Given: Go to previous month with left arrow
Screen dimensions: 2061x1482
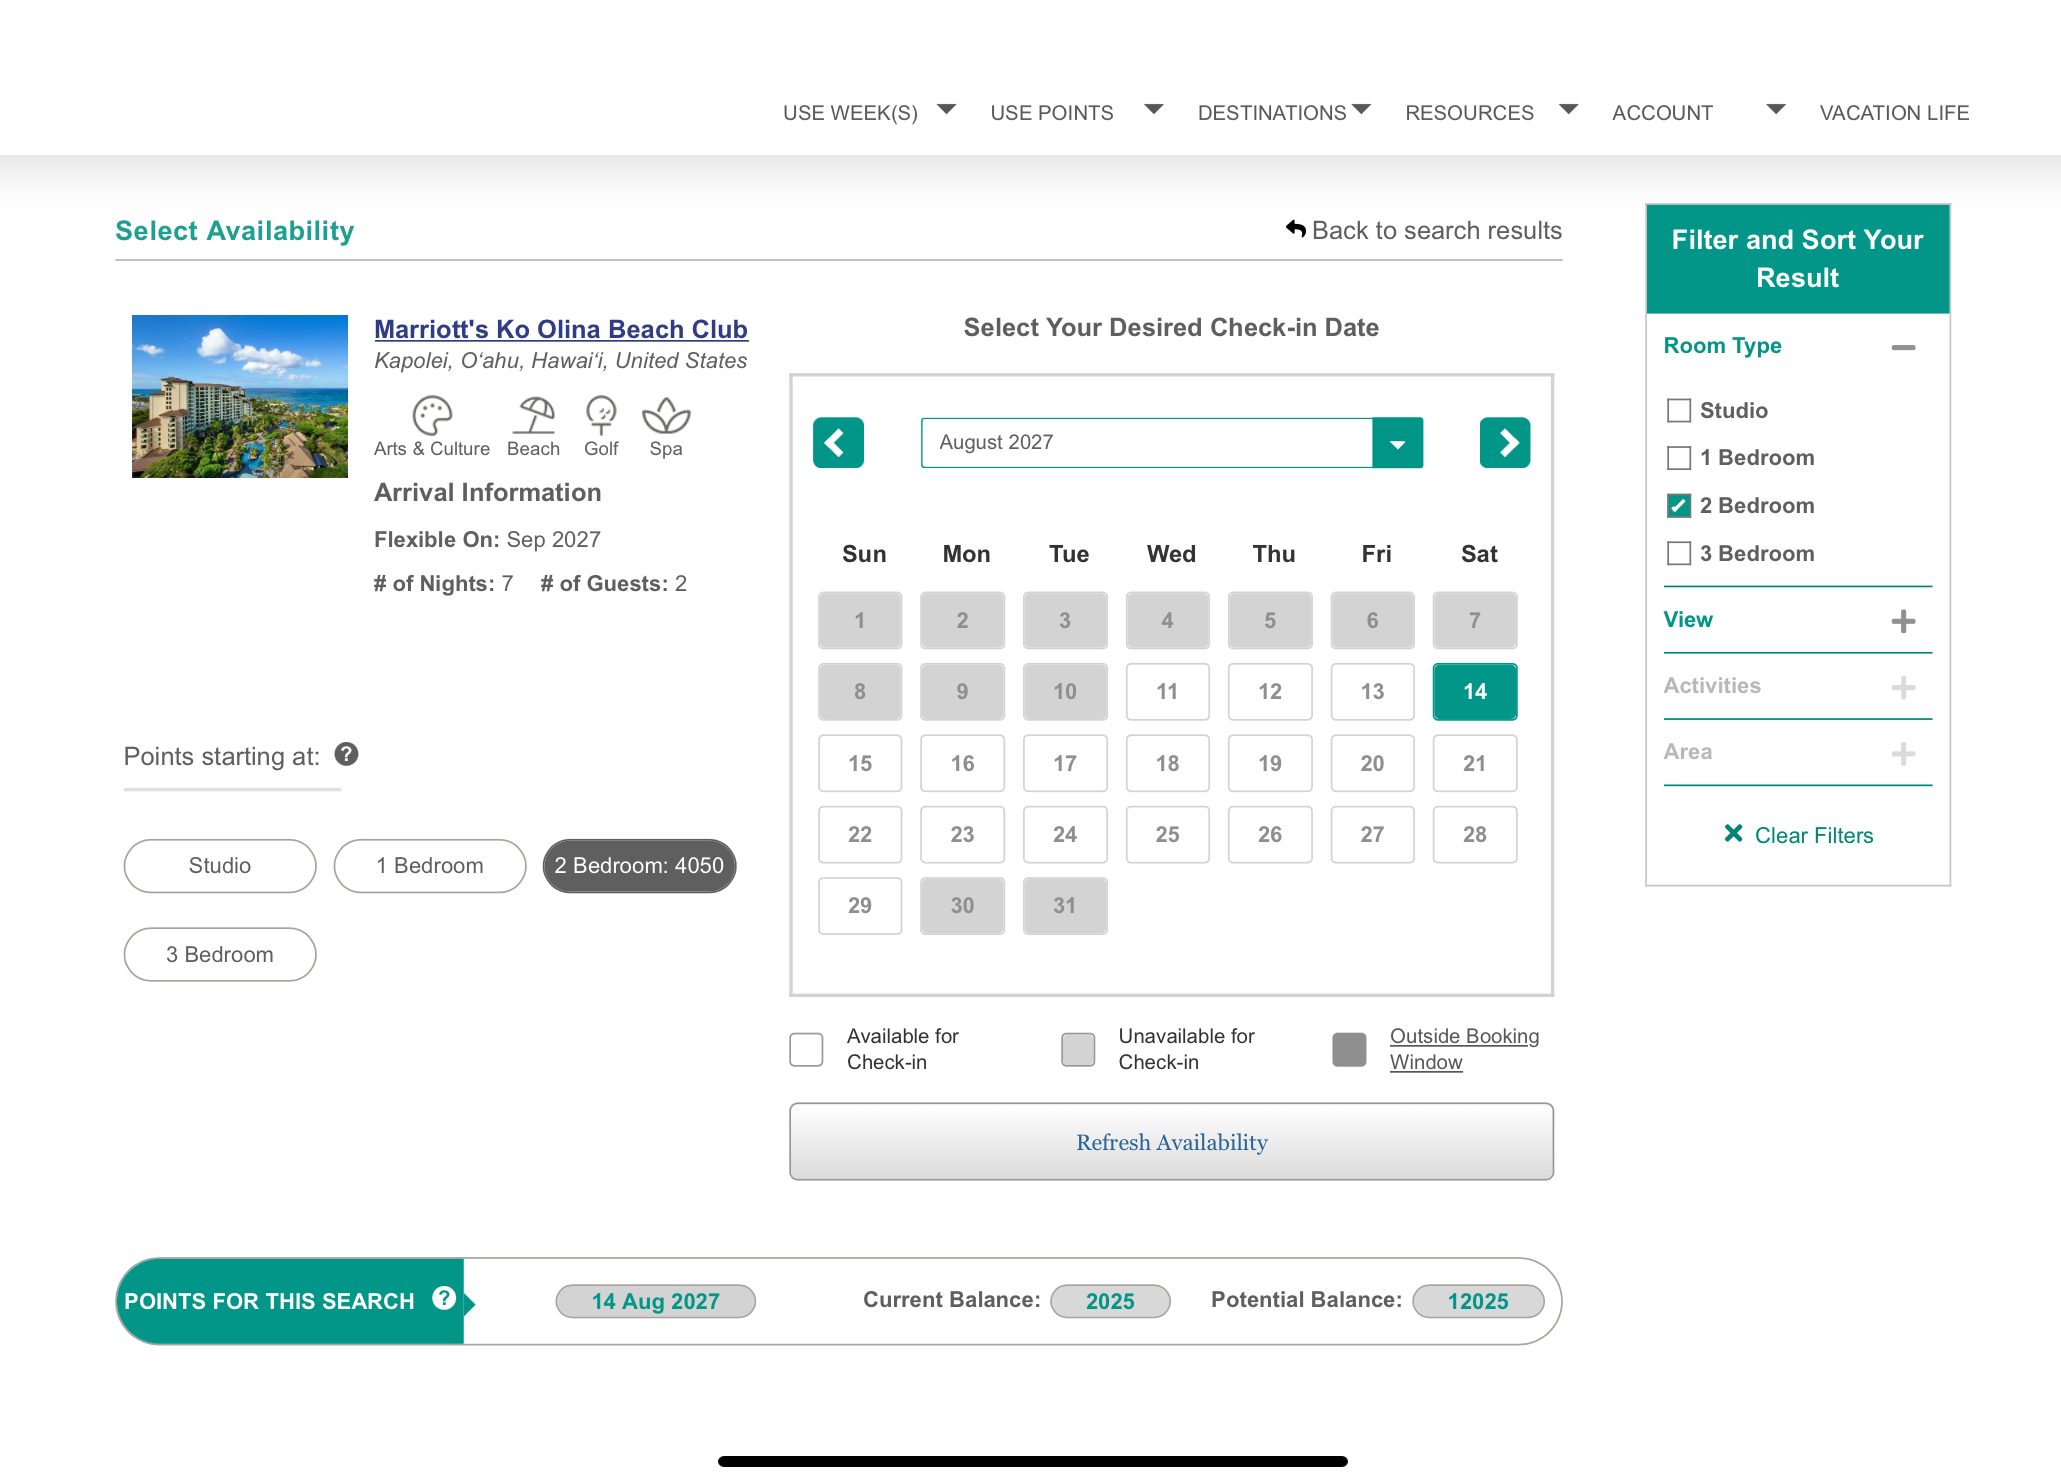Looking at the screenshot, I should coord(838,443).
